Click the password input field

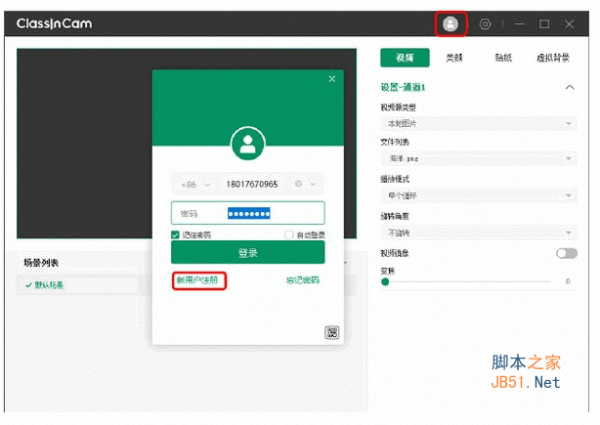pos(248,213)
